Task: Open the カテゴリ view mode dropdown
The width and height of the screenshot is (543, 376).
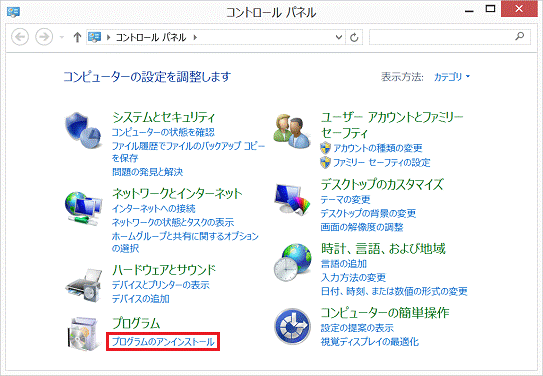Action: pyautogui.click(x=452, y=77)
